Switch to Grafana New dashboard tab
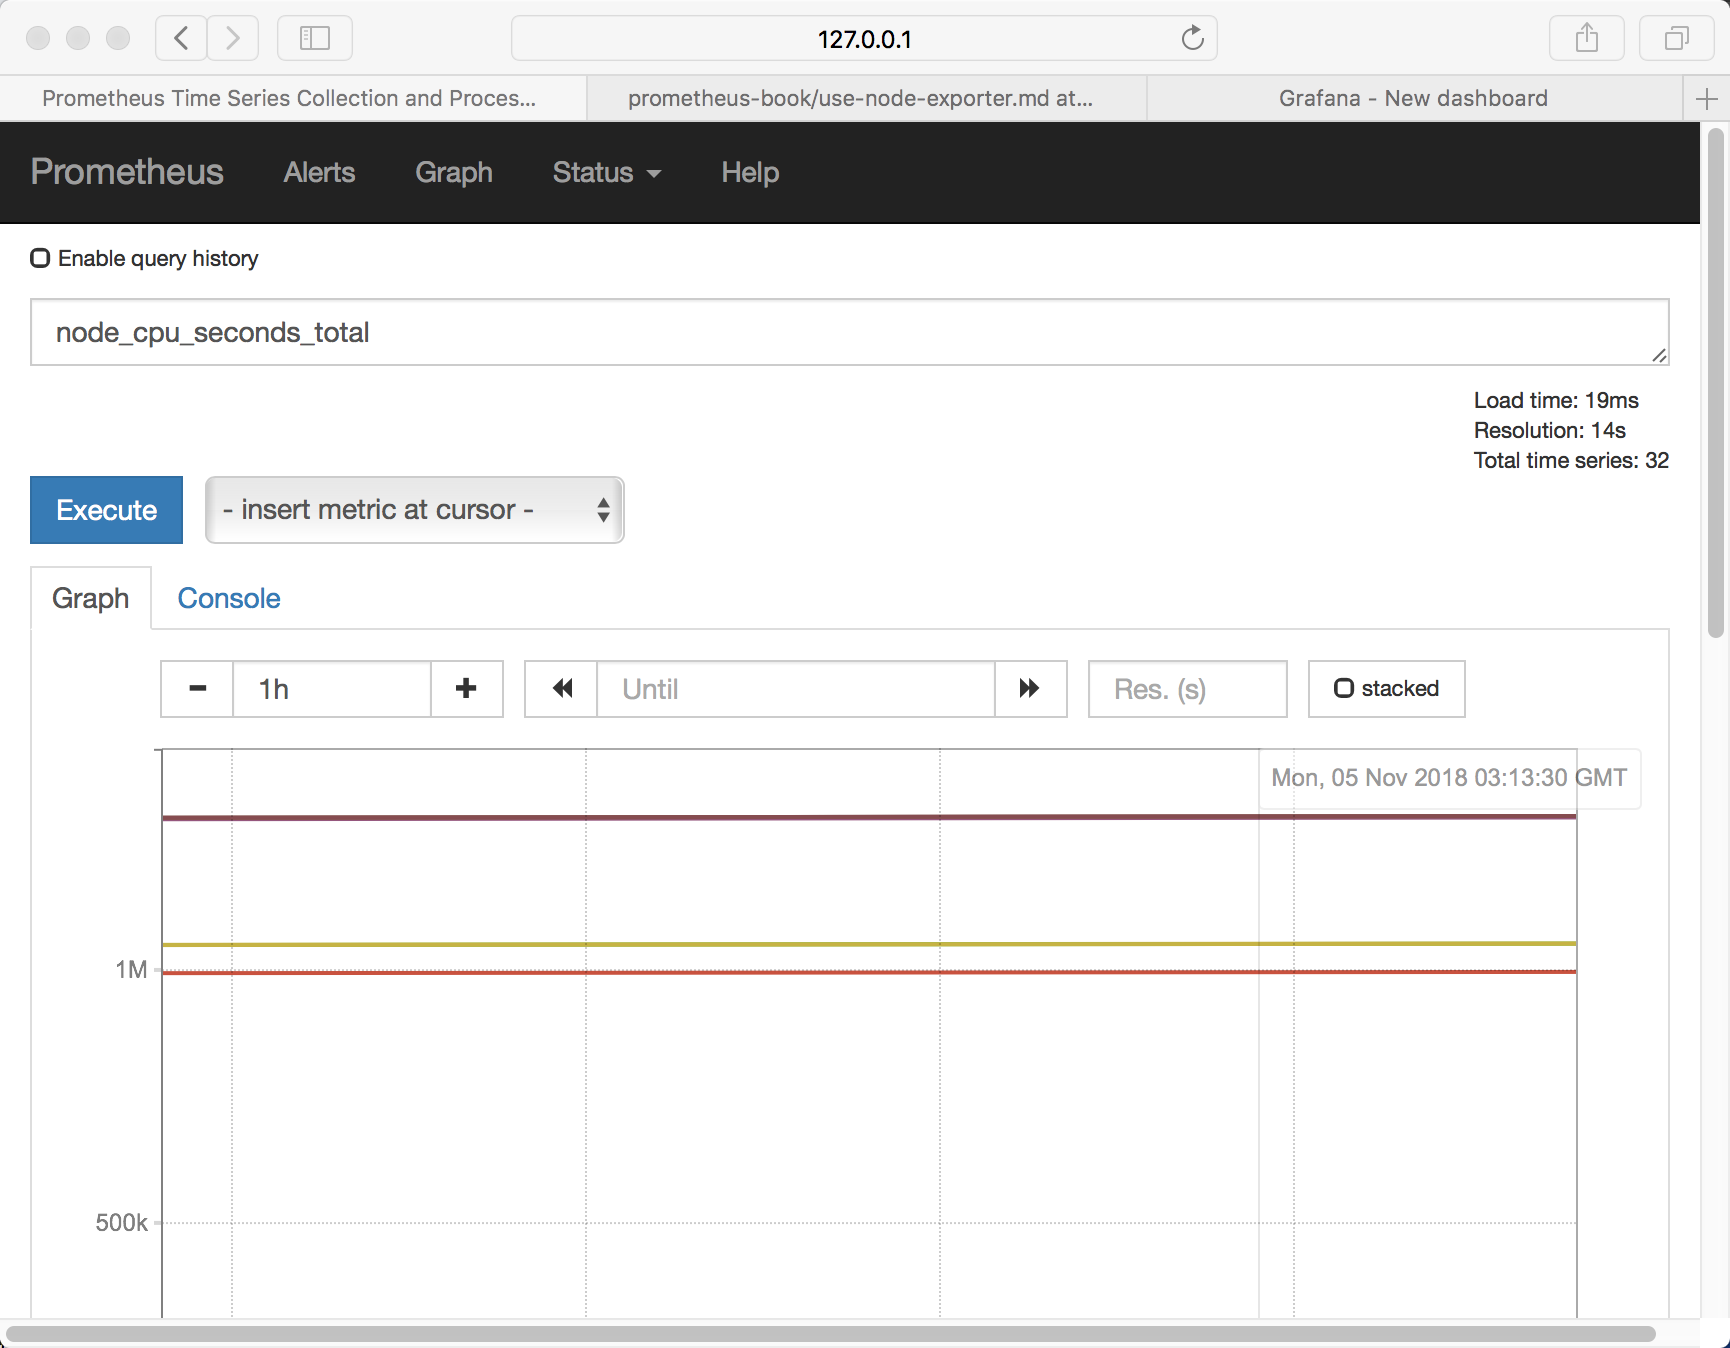The height and width of the screenshot is (1348, 1730). 1413,98
